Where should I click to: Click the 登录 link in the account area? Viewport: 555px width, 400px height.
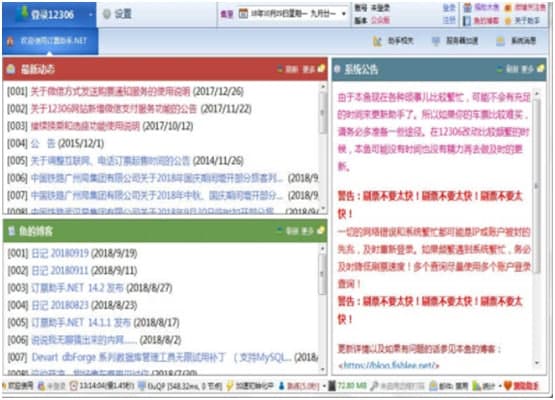click(449, 7)
